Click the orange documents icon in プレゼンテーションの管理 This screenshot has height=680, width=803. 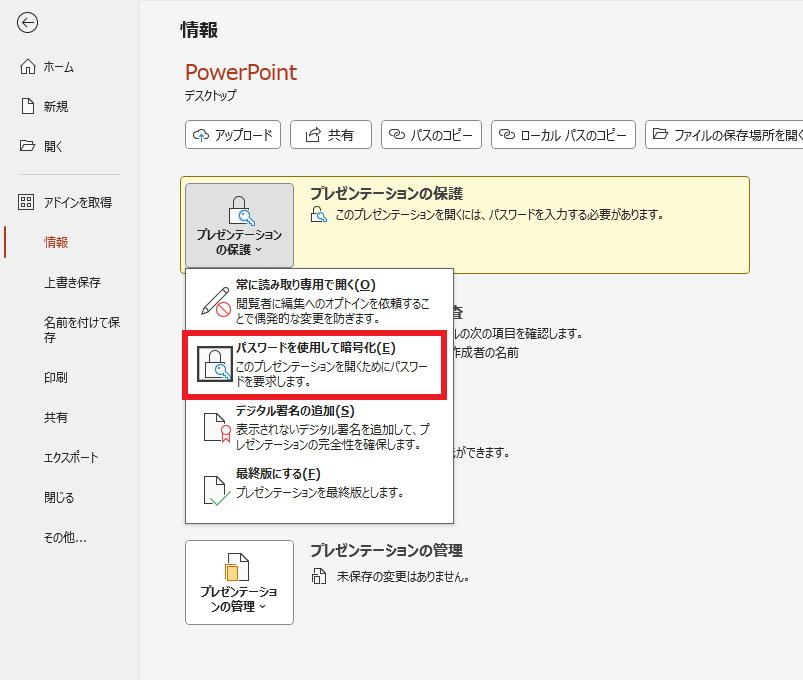point(237,567)
